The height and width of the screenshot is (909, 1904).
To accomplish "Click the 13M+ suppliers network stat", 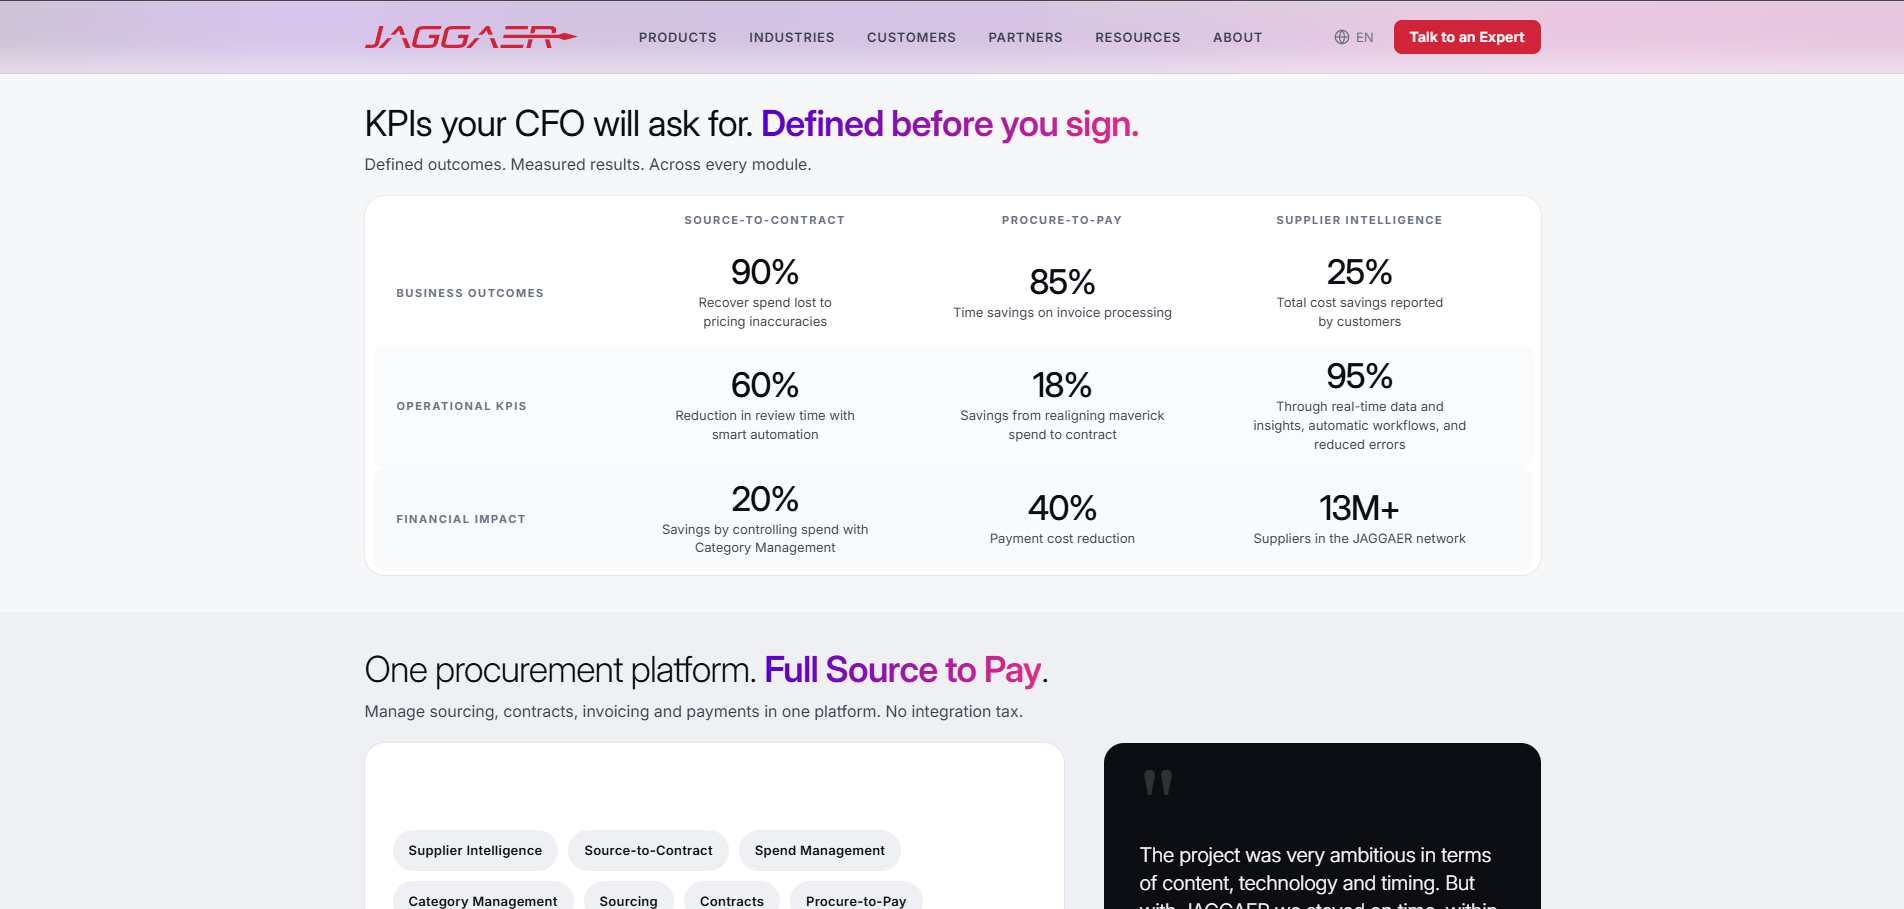I will tap(1359, 519).
